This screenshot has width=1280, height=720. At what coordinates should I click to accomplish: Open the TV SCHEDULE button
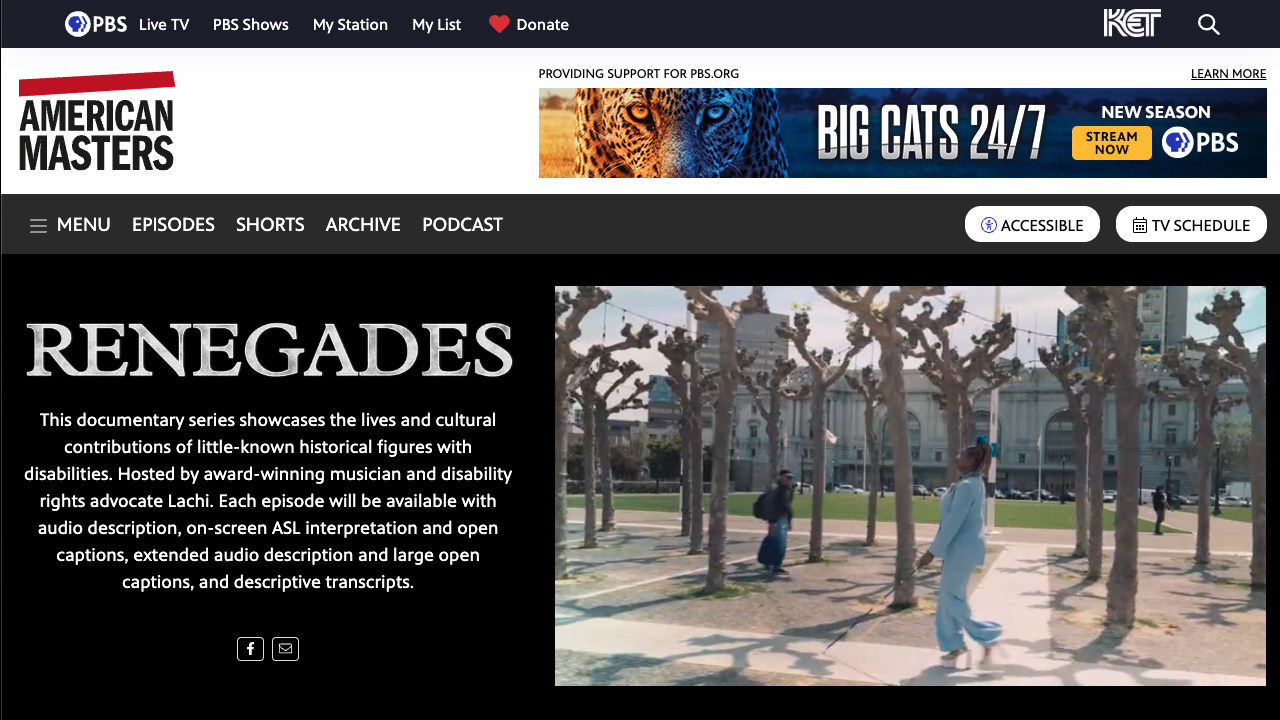[1191, 224]
